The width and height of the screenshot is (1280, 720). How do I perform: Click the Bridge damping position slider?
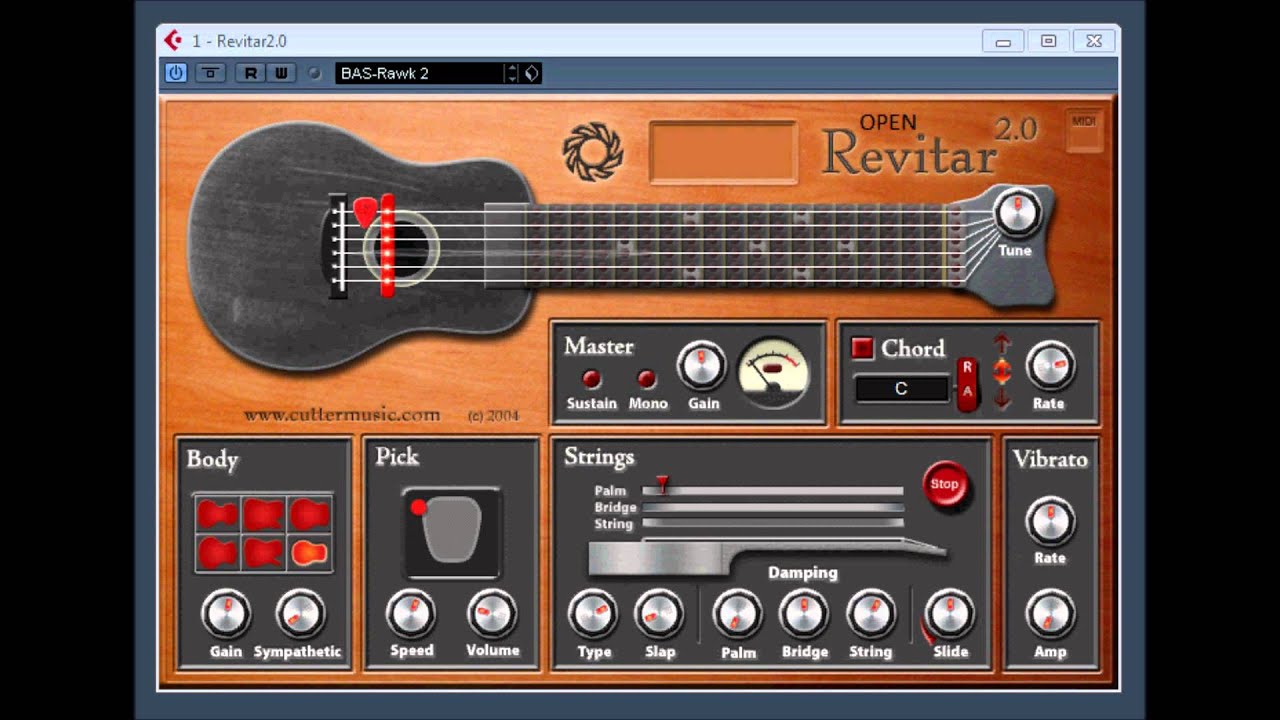point(772,507)
